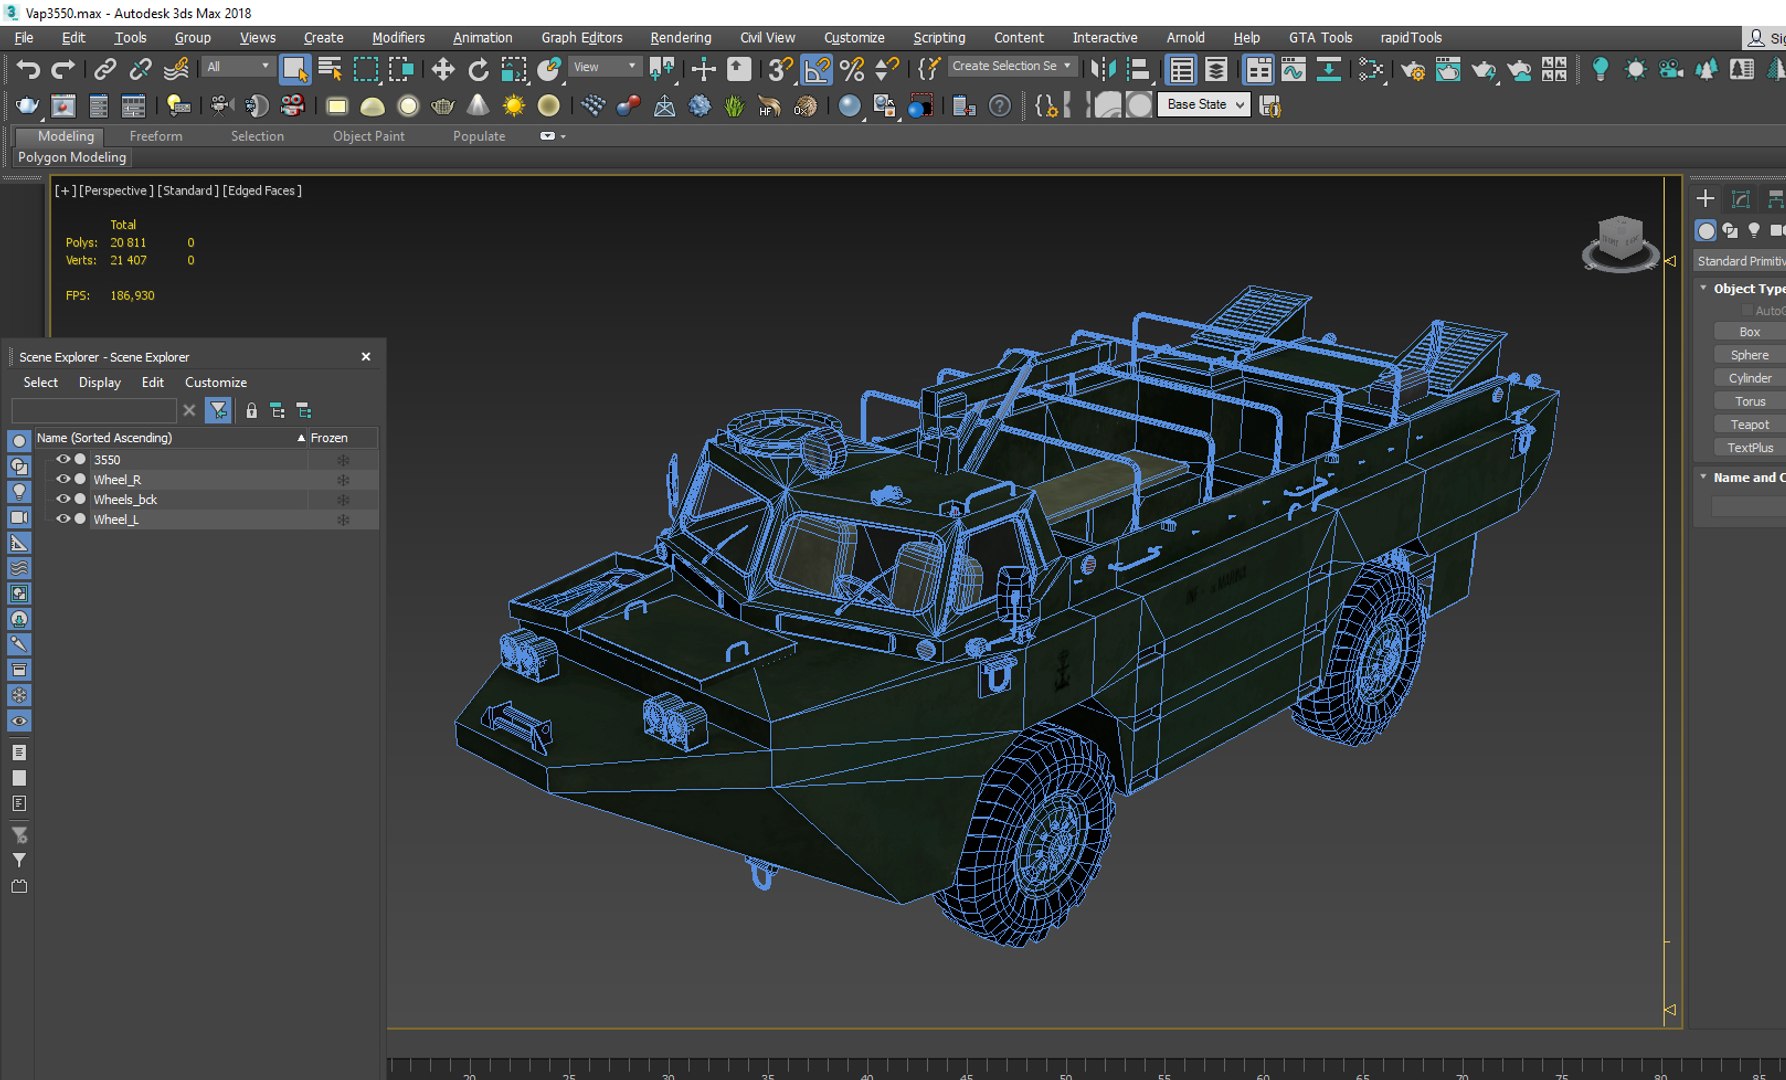
Task: Toggle Percent Snap button
Action: [x=852, y=69]
